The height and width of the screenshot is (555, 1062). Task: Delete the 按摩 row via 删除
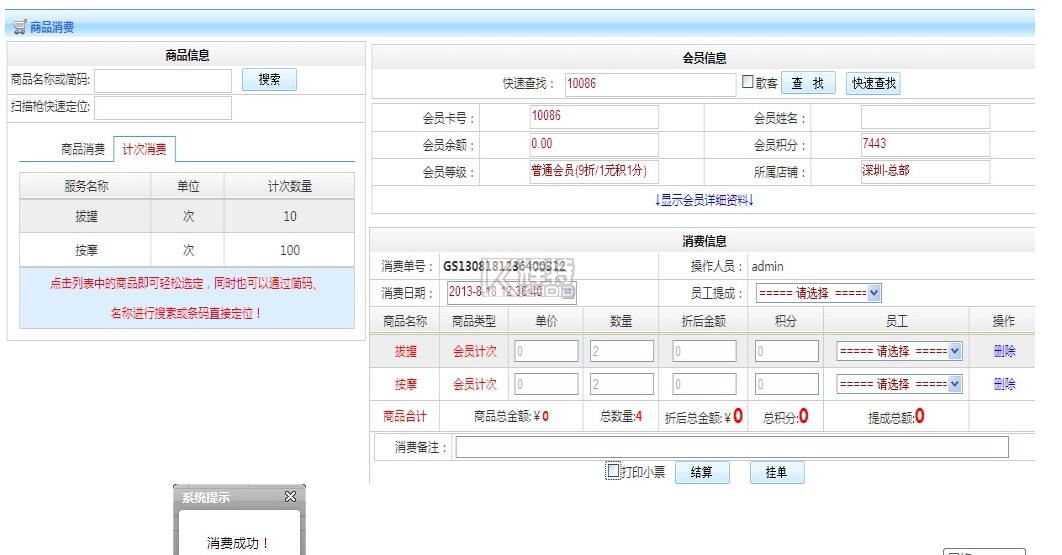[x=1004, y=385]
